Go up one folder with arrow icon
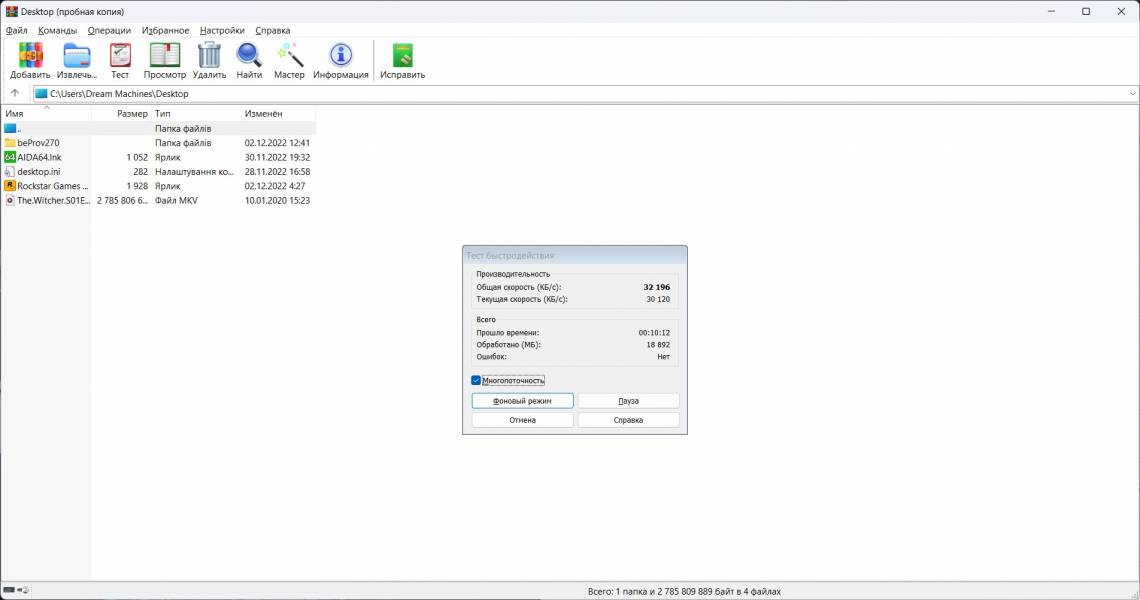This screenshot has height=600, width=1140. click(x=15, y=93)
